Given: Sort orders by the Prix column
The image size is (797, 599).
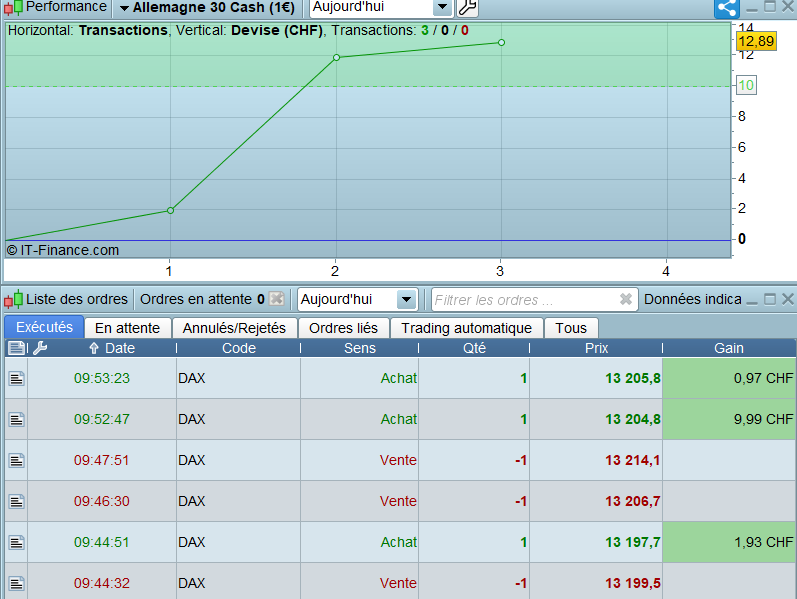Looking at the screenshot, I should tap(596, 348).
